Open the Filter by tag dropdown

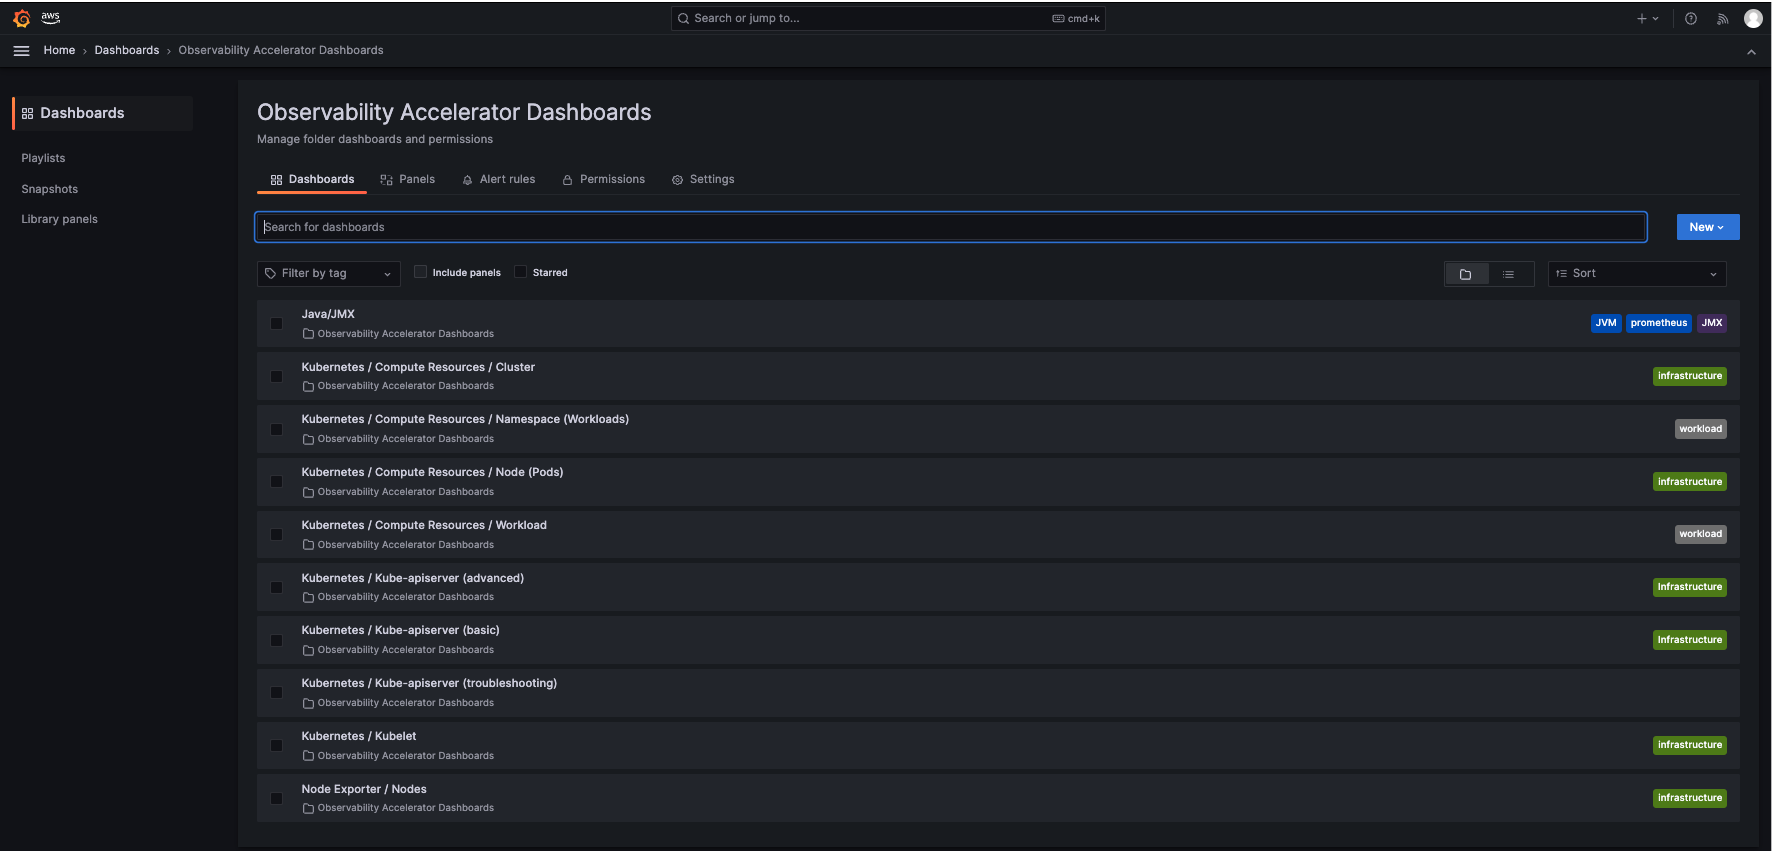(329, 273)
